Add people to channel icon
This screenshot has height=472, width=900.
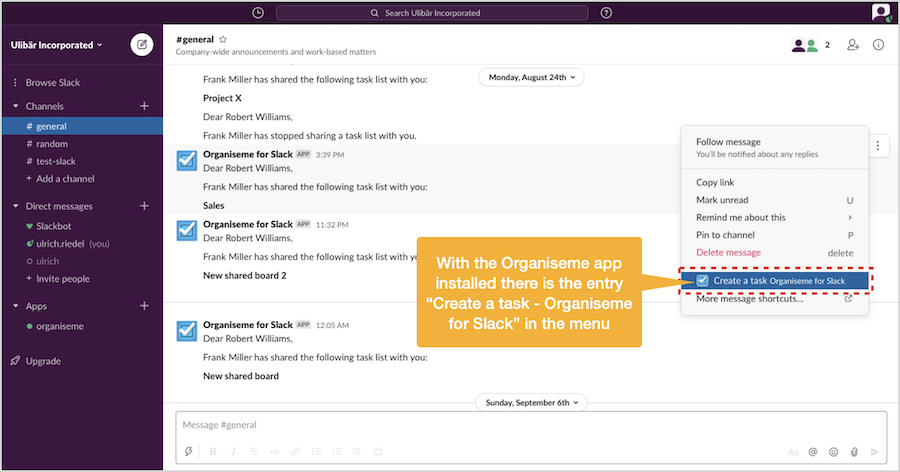pos(854,45)
